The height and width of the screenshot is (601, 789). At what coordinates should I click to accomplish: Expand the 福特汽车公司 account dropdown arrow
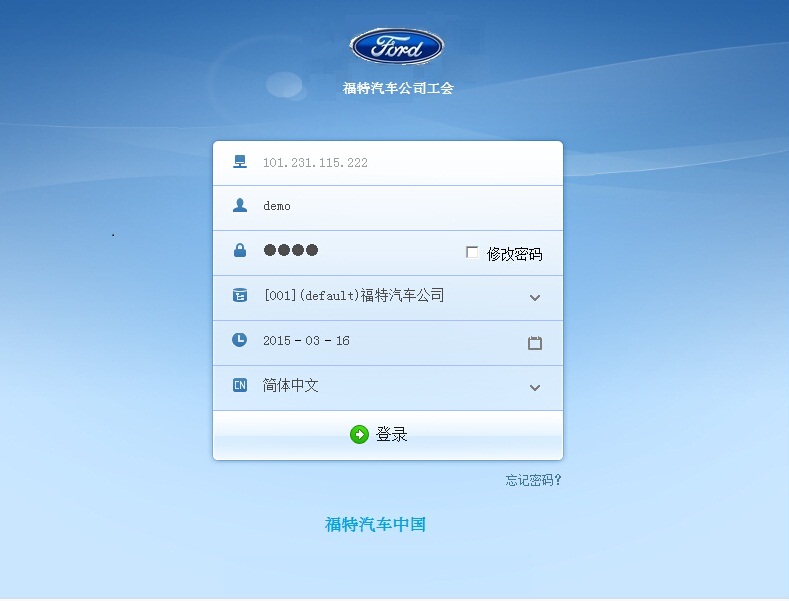[535, 298]
